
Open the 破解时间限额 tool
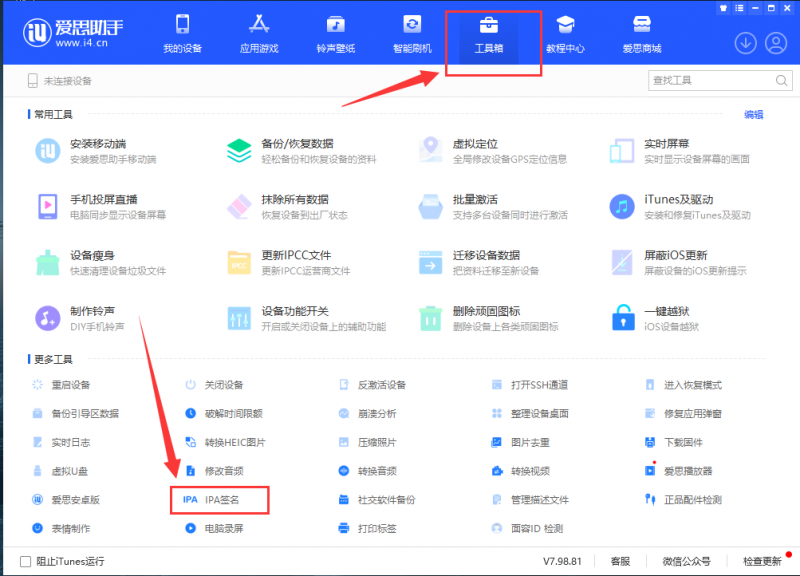[x=224, y=413]
